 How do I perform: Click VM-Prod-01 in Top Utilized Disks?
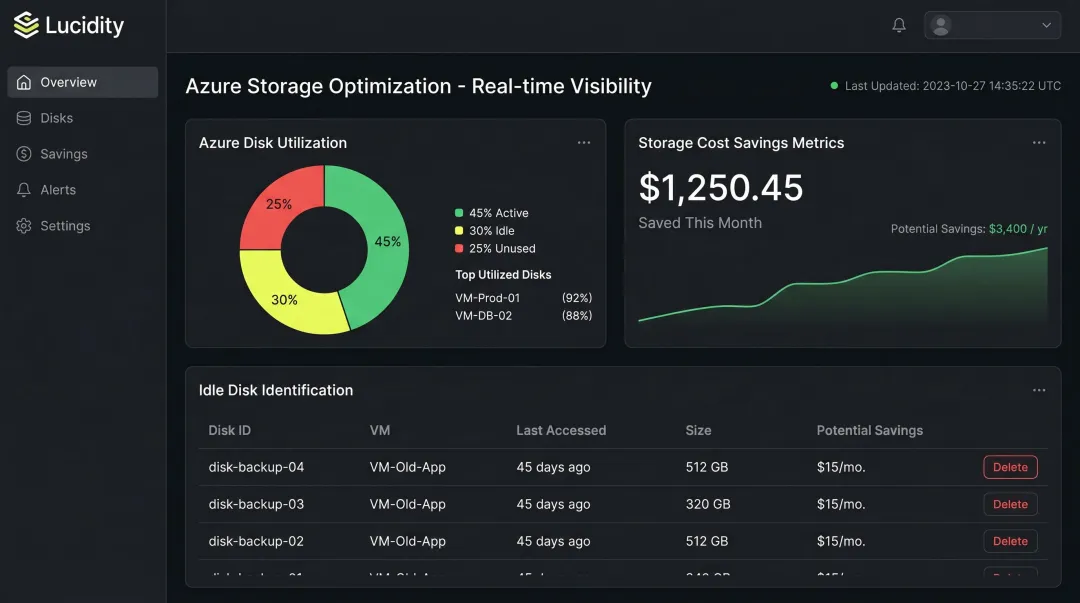pyautogui.click(x=488, y=298)
